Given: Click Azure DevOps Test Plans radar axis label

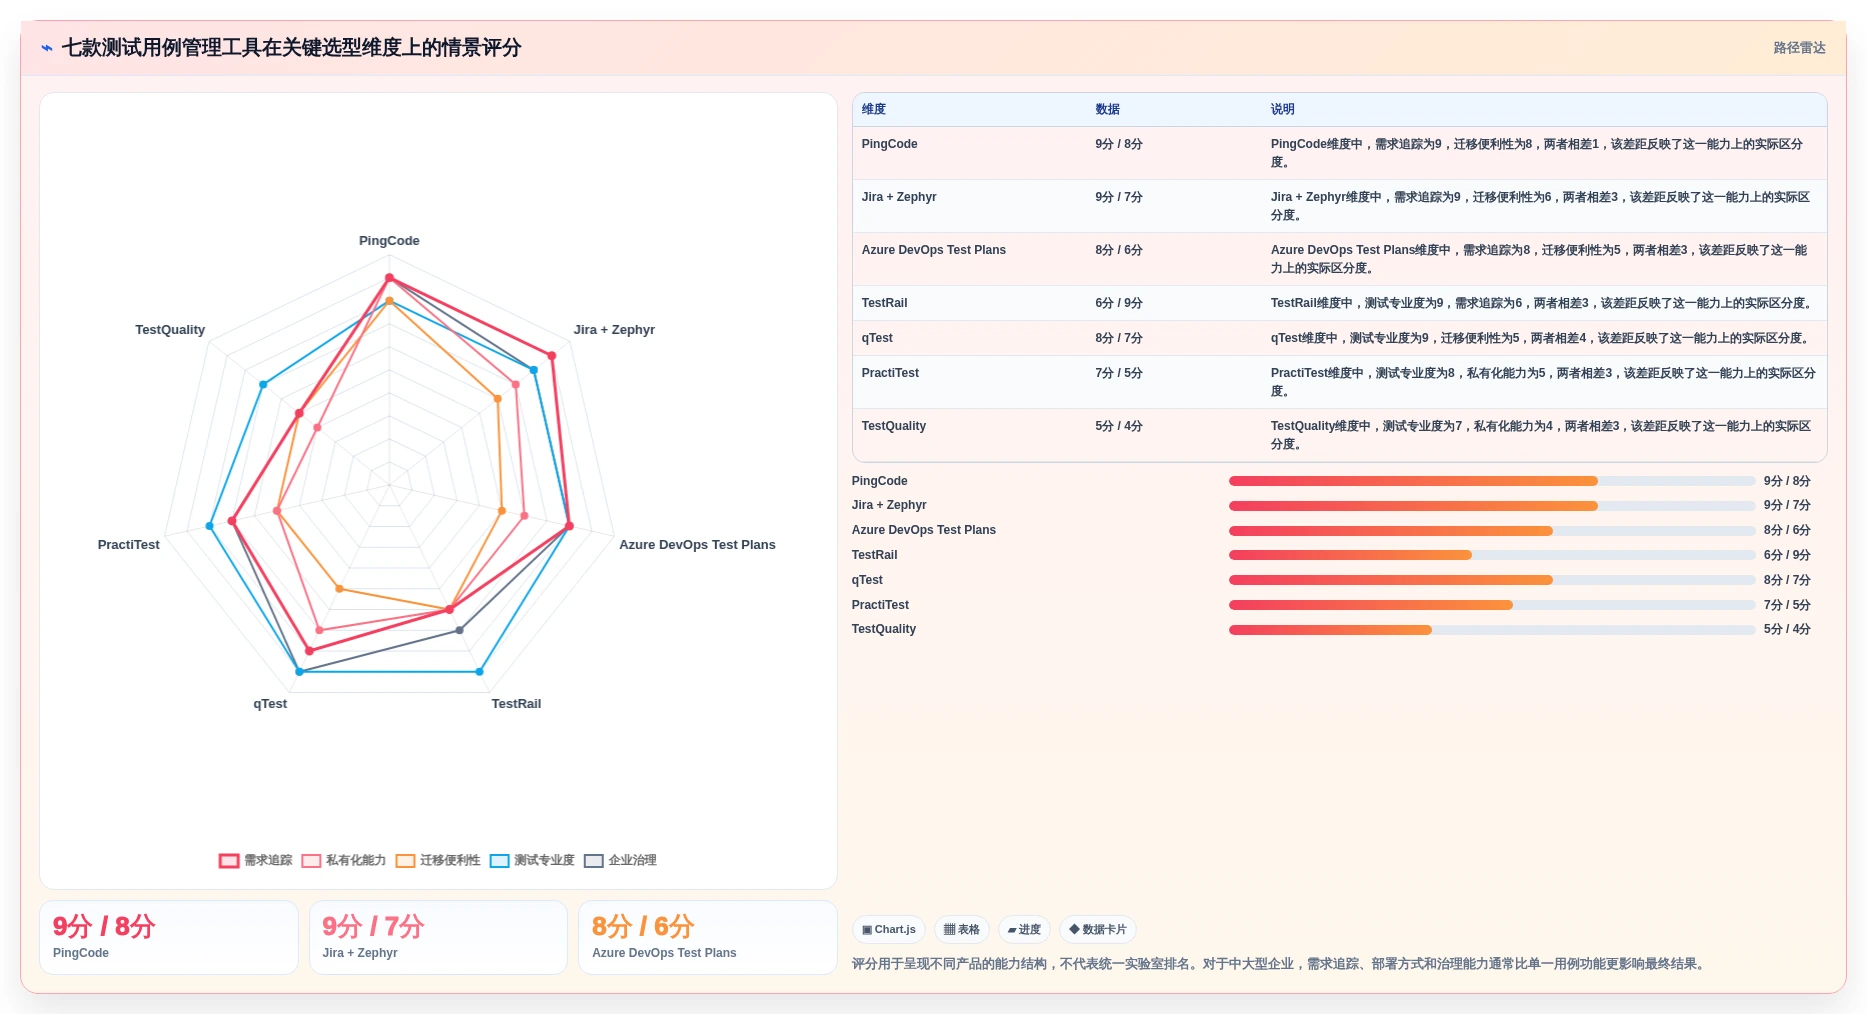Looking at the screenshot, I should click(697, 545).
